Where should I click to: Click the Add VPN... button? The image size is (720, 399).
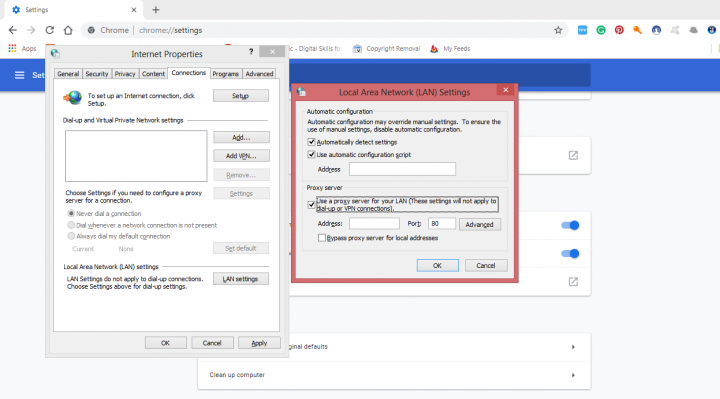pyautogui.click(x=241, y=156)
